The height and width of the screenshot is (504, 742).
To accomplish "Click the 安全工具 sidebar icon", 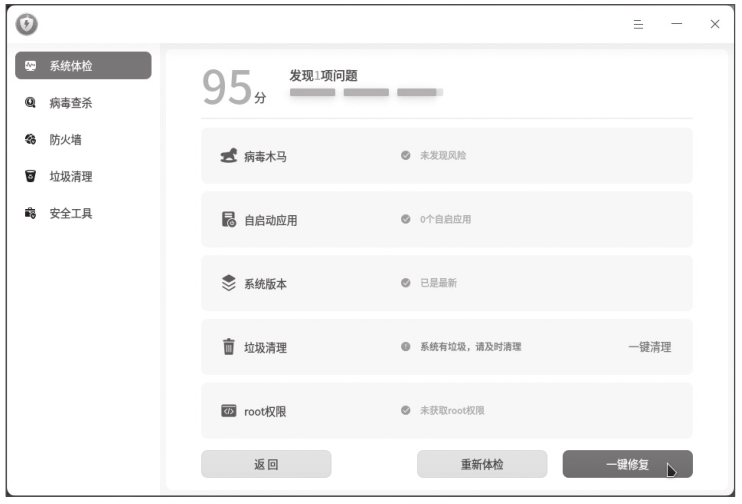I will [x=30, y=214].
